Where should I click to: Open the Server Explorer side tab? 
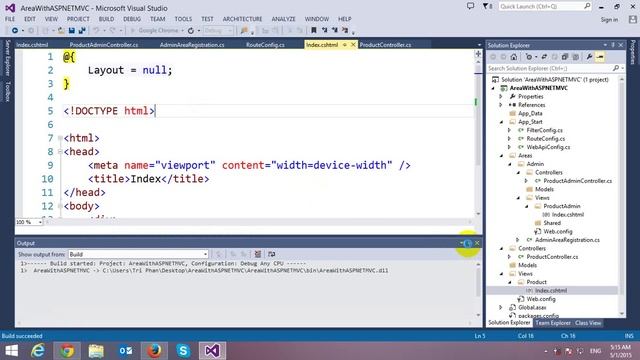7,58
